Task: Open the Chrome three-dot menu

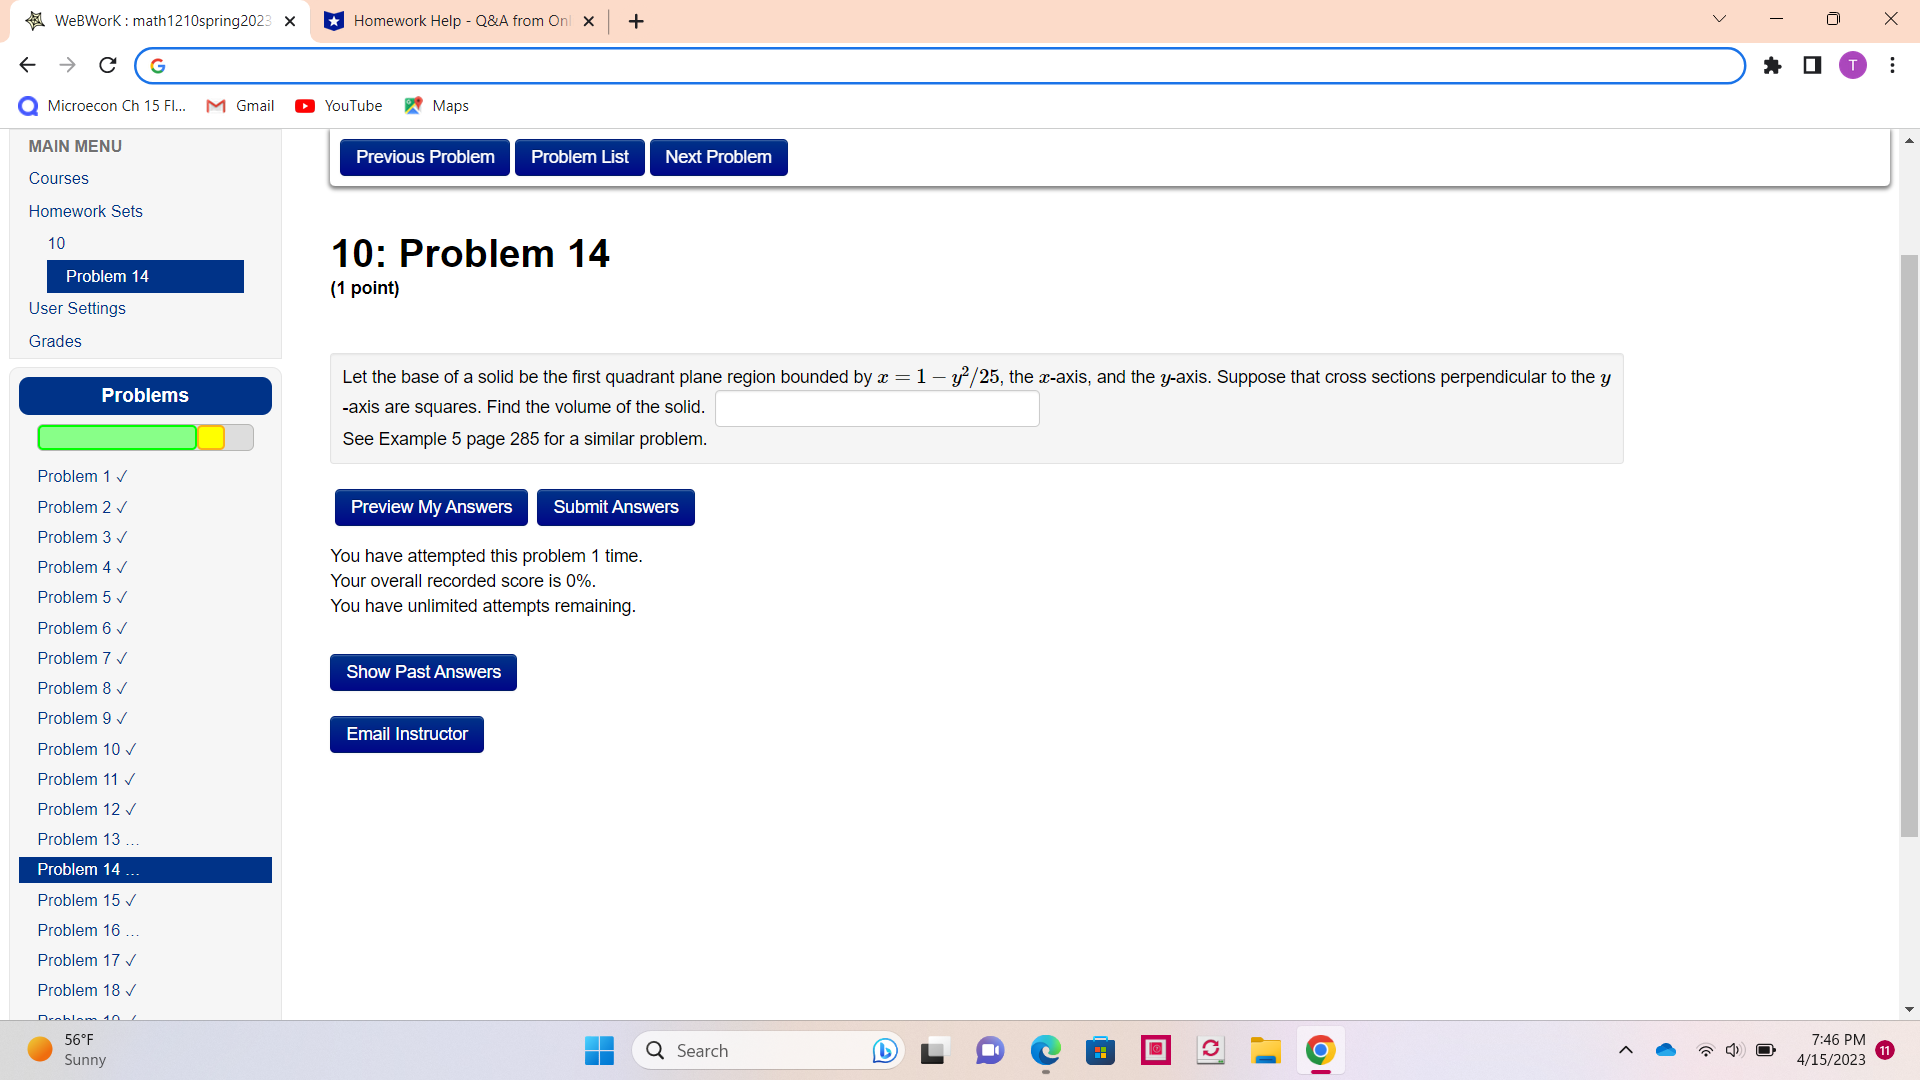Action: [x=1892, y=65]
